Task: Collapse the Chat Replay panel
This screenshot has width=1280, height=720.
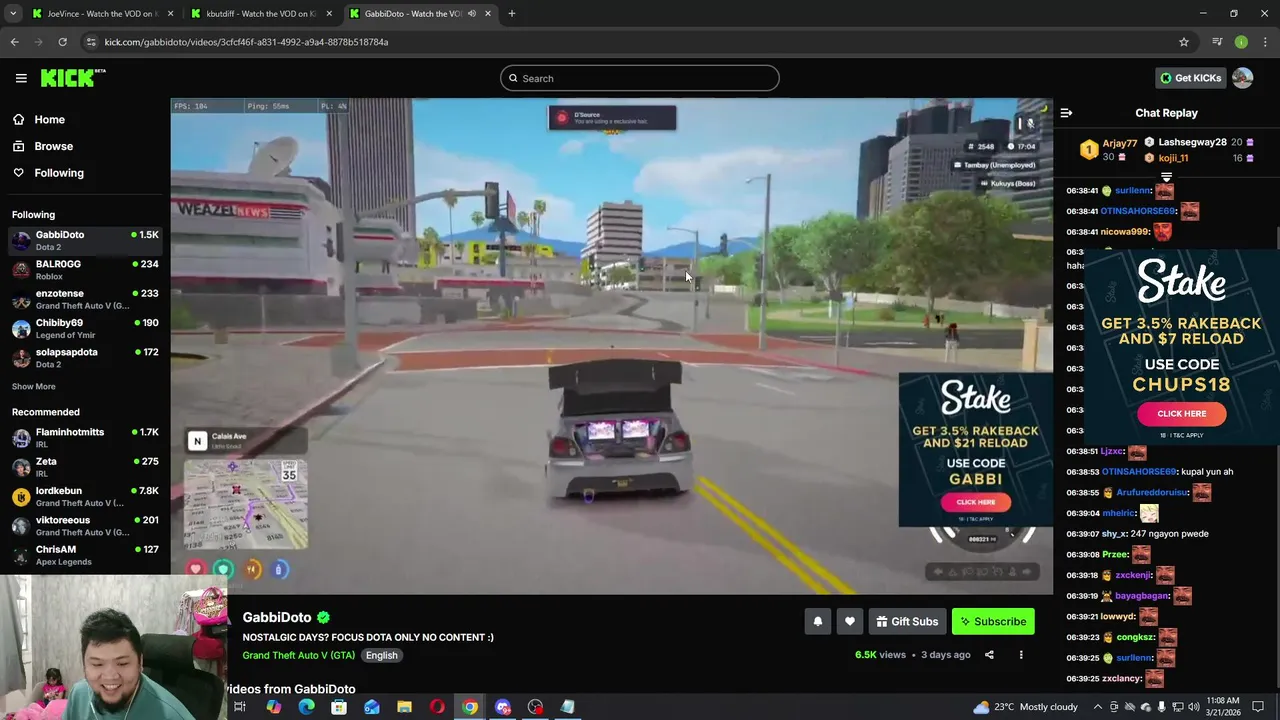Action: [1066, 113]
